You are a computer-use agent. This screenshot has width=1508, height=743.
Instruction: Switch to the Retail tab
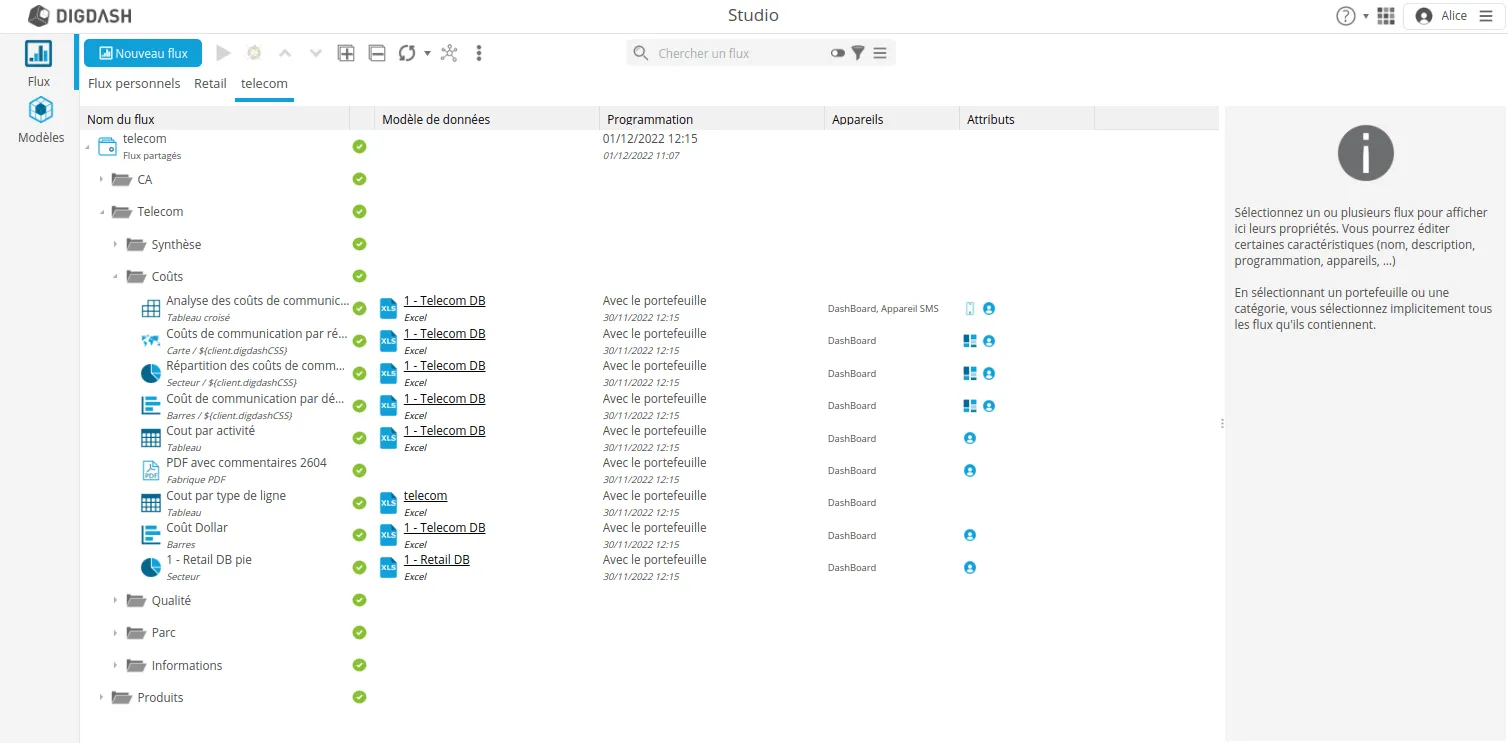point(210,83)
